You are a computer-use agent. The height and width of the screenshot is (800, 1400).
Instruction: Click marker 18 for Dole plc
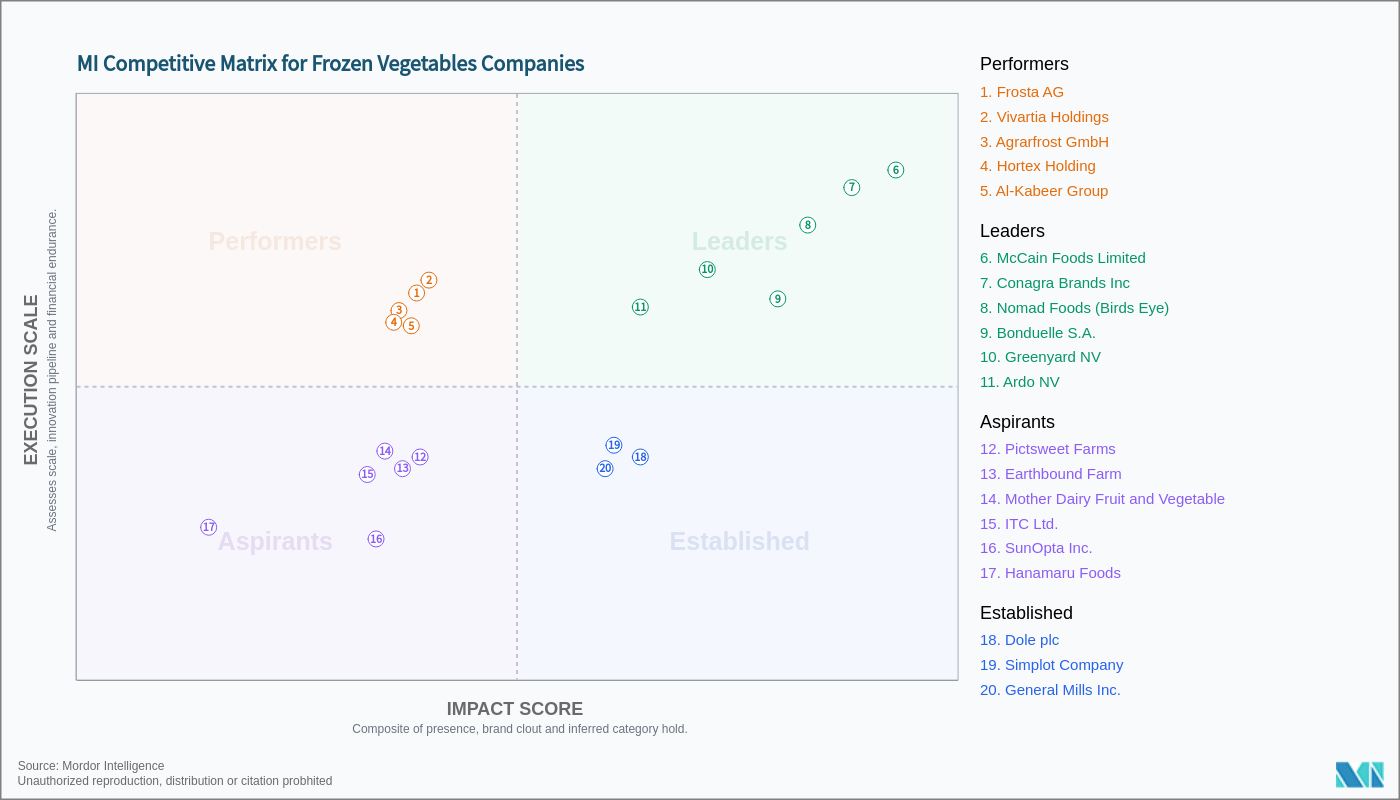[x=640, y=457]
